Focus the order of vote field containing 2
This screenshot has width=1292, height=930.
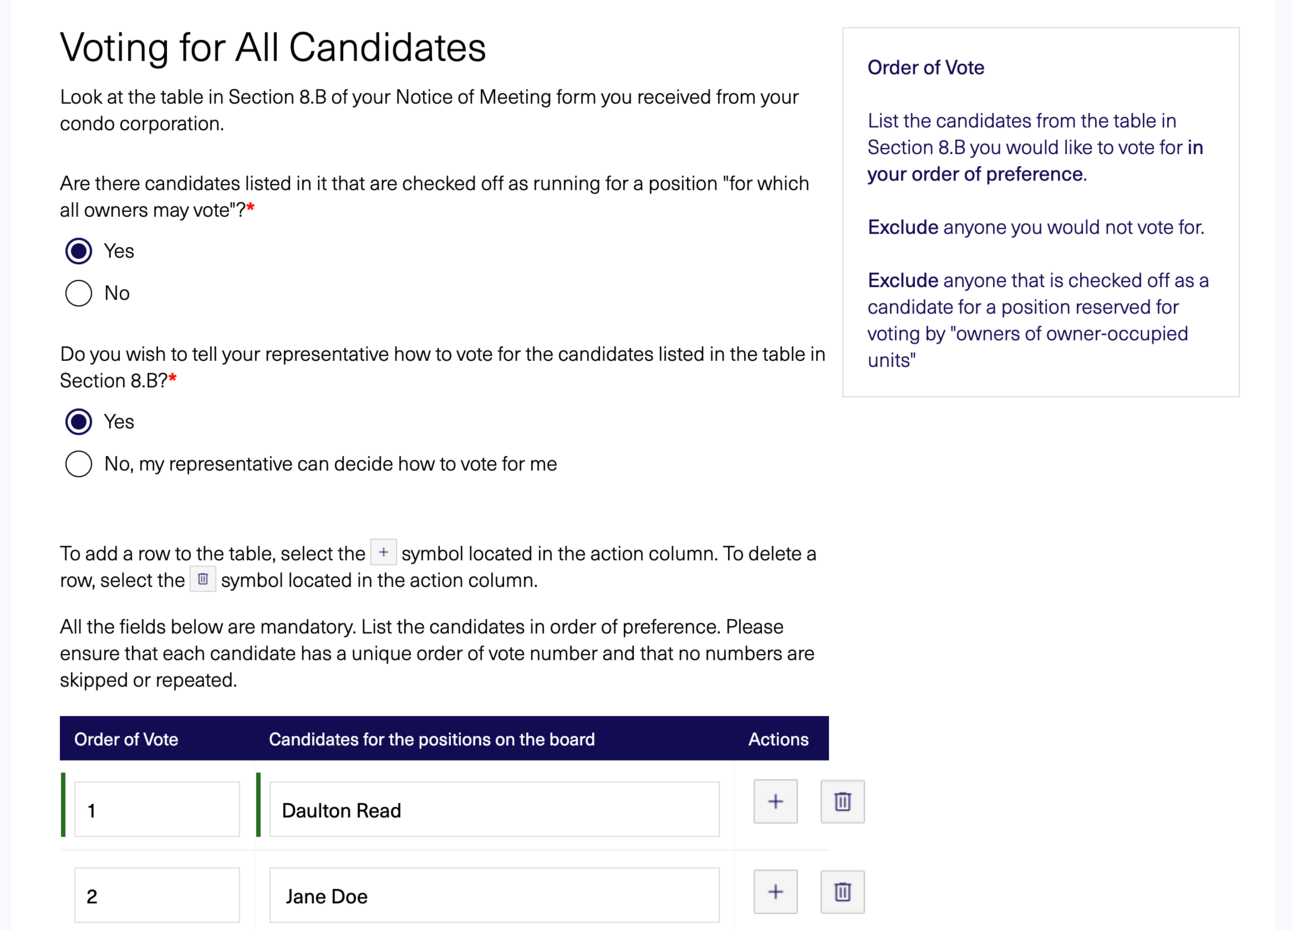(157, 895)
